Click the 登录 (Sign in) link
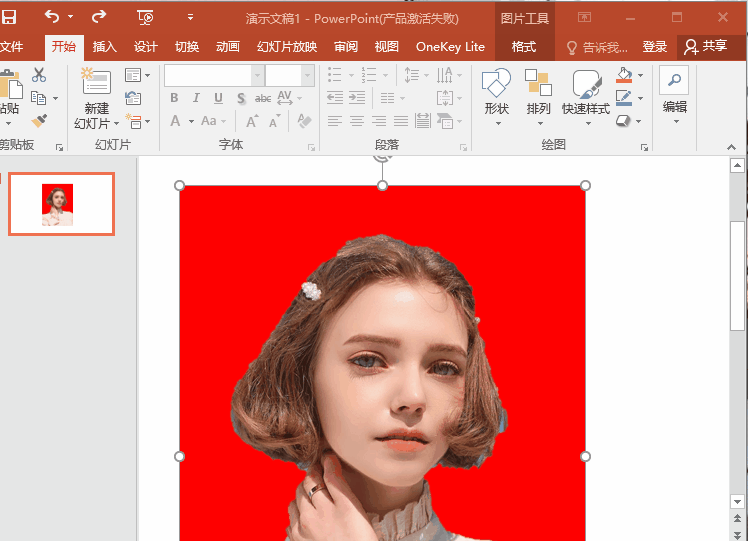 (x=654, y=47)
